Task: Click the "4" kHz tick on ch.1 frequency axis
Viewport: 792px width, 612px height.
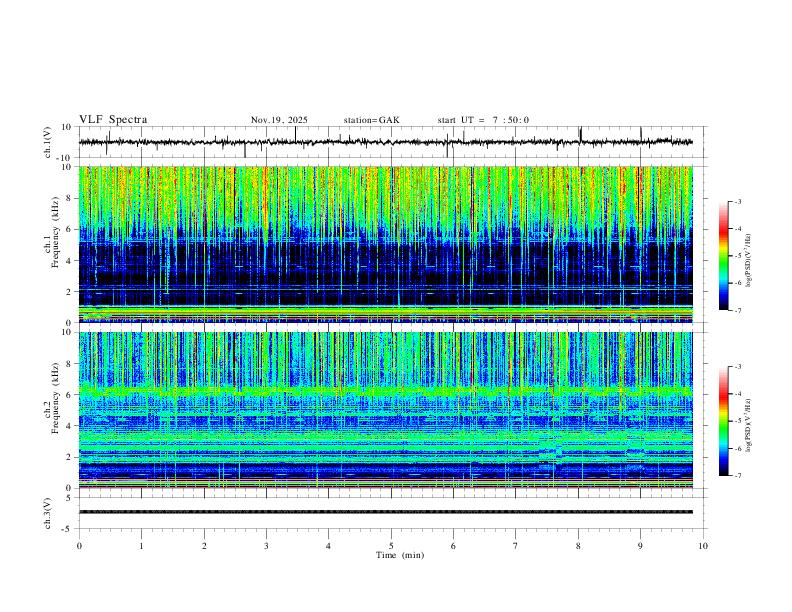Action: pyautogui.click(x=68, y=261)
